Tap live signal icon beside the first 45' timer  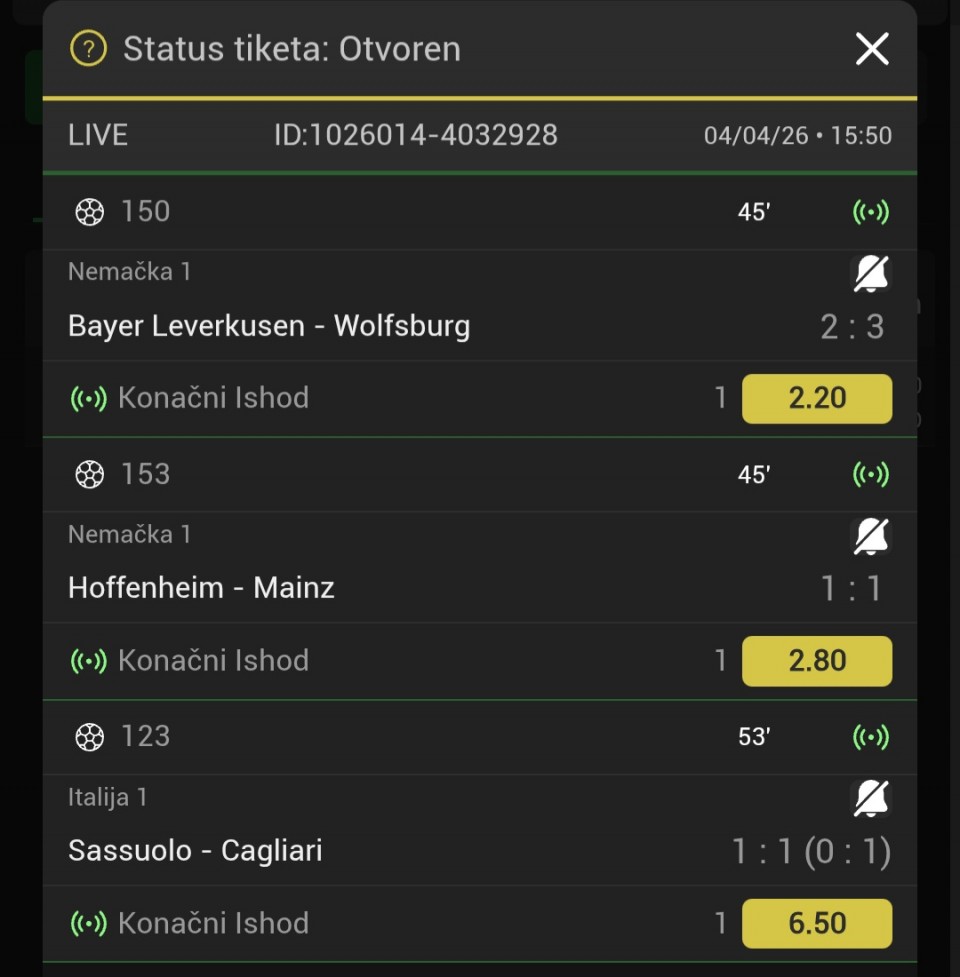pos(870,212)
